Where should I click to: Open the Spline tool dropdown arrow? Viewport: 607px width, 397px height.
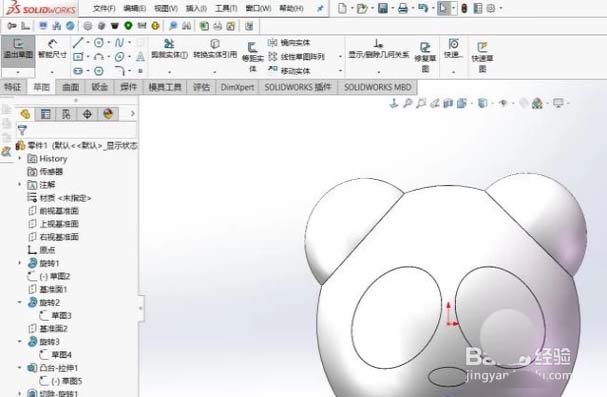click(x=129, y=43)
